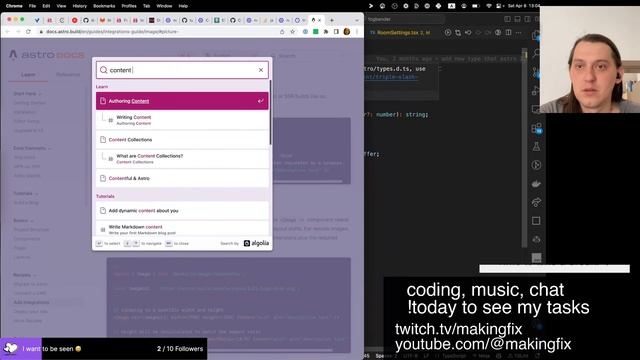Click the Algolia logo link
This screenshot has width=640, height=360.
coord(256,243)
